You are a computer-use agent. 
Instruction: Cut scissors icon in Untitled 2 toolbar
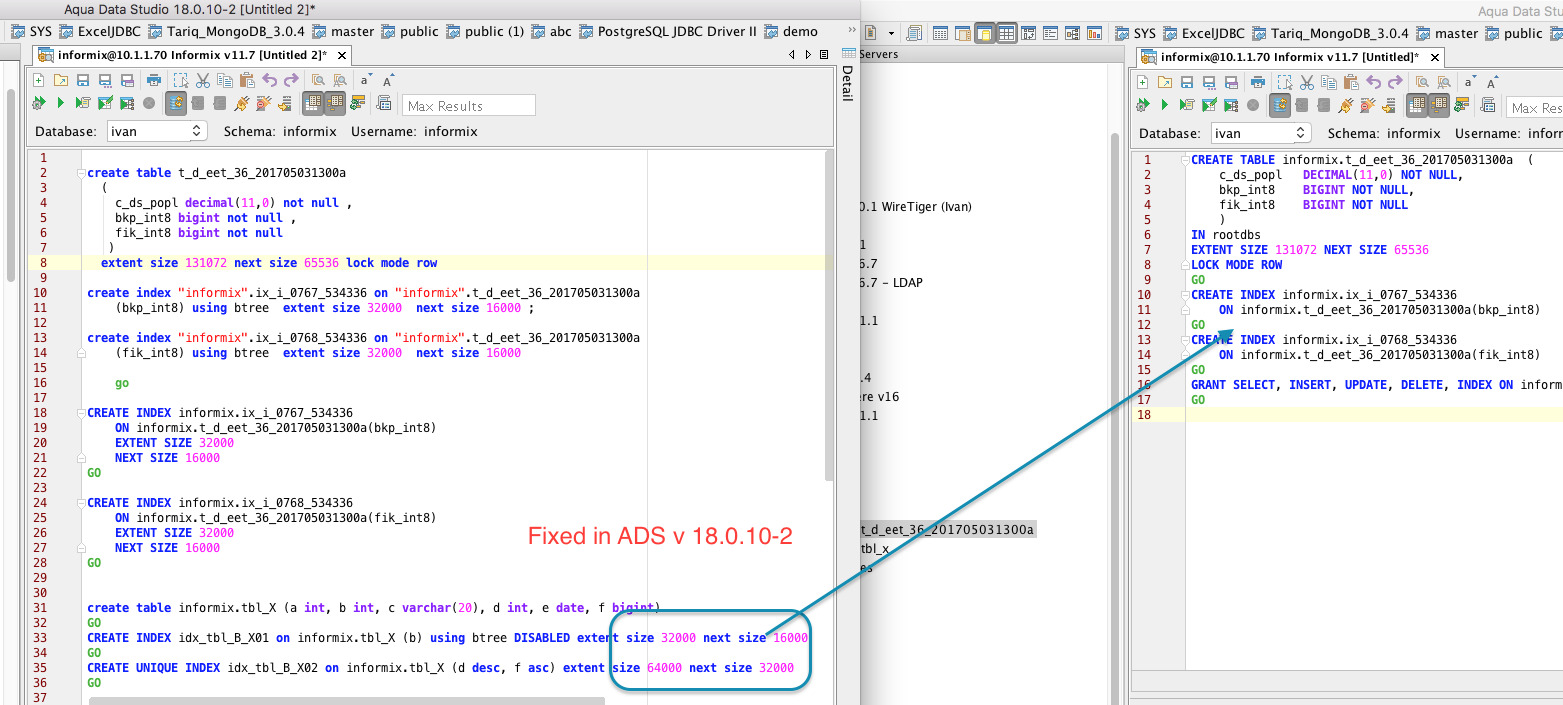[x=203, y=80]
